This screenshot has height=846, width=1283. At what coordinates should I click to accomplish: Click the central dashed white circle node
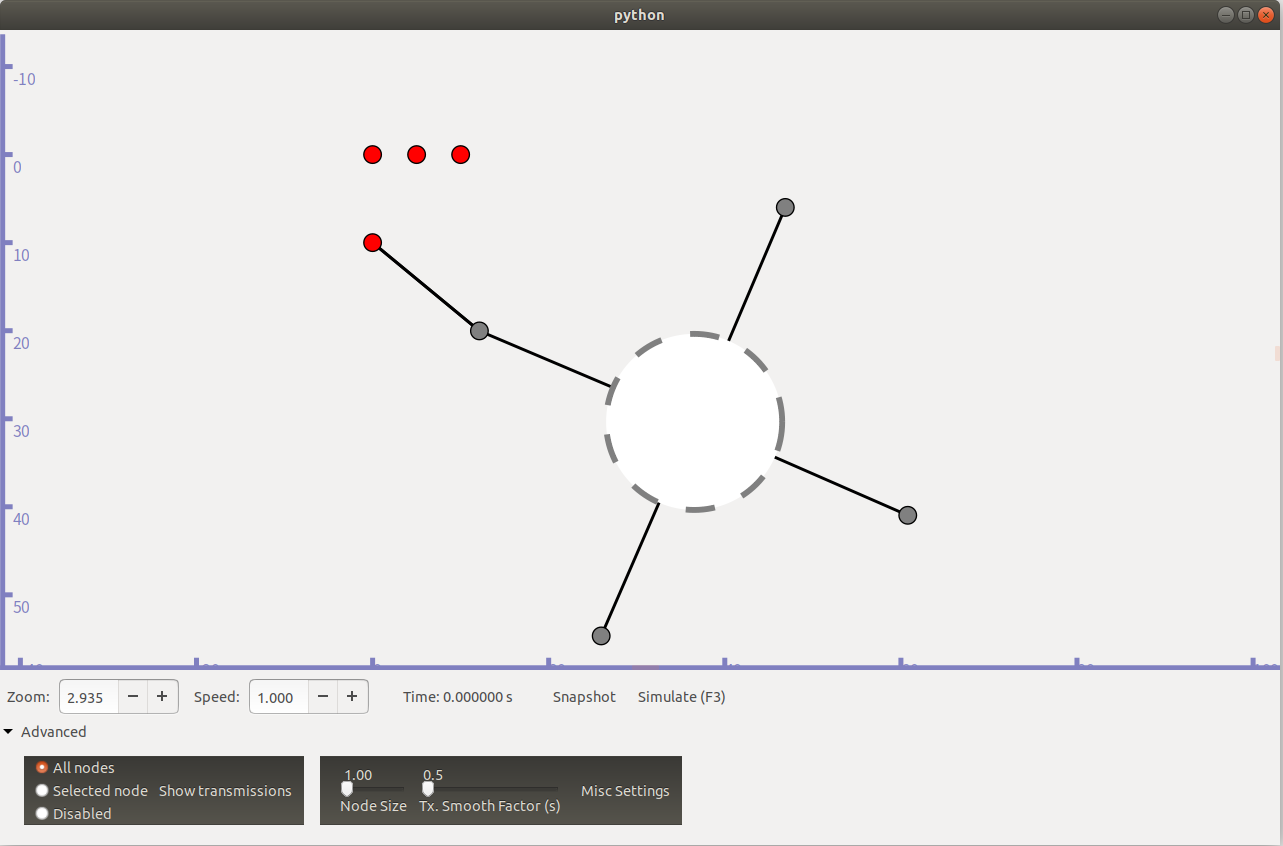694,422
